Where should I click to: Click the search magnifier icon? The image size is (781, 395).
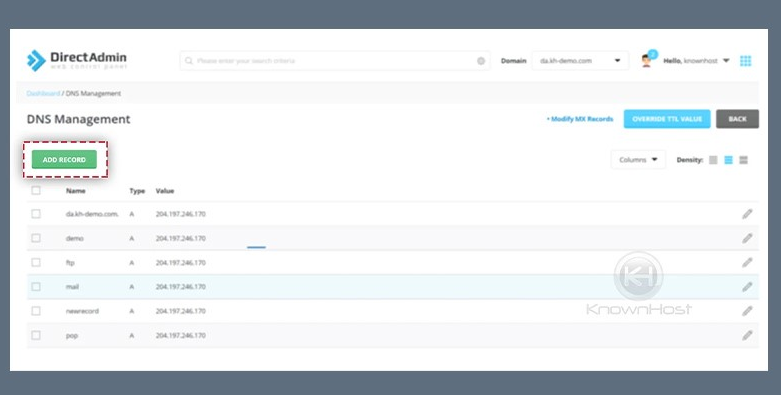(189, 61)
